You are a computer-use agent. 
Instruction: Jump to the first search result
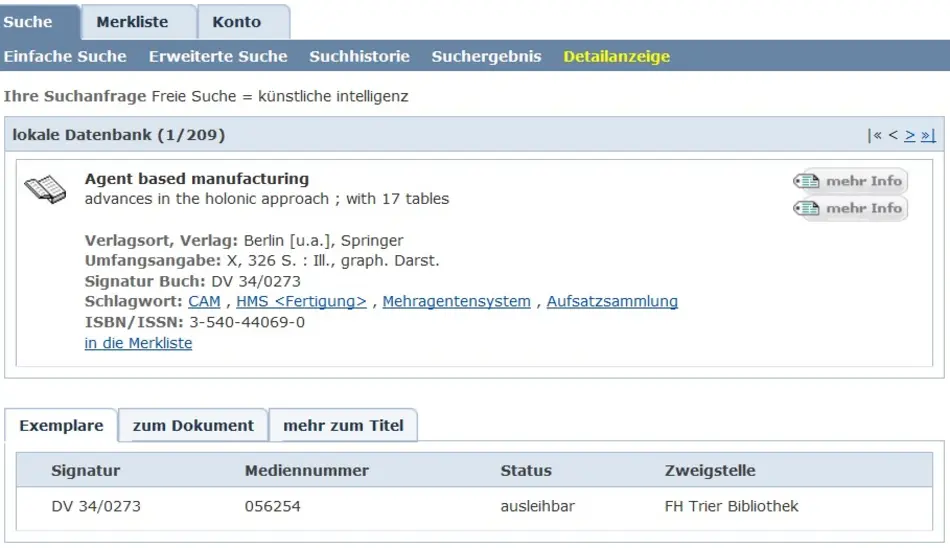coord(874,135)
